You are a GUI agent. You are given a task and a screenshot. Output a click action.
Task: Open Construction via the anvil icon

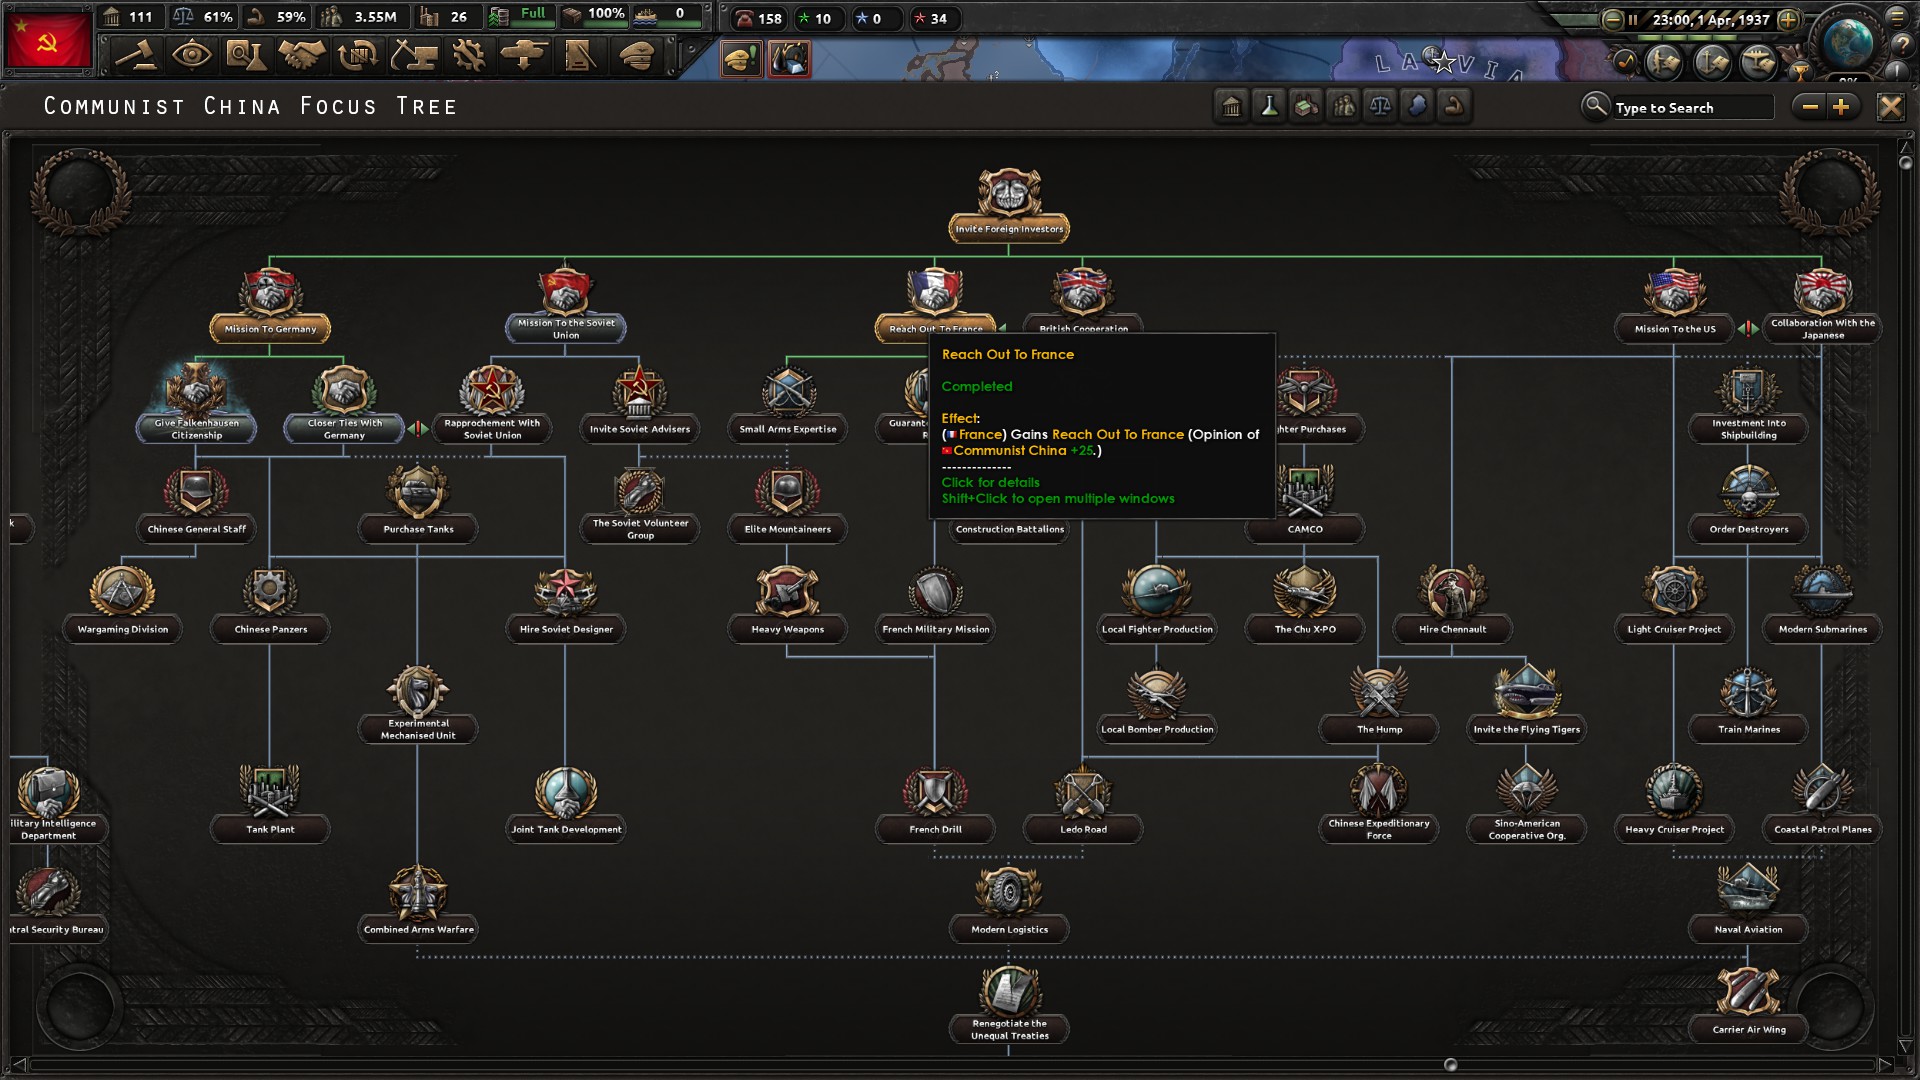pyautogui.click(x=414, y=57)
